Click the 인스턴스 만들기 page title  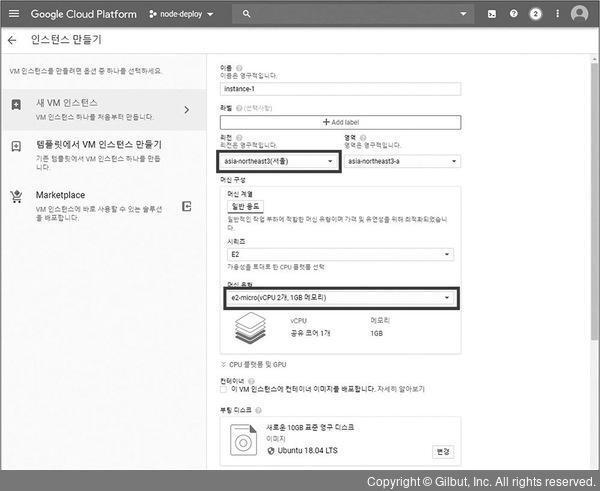66,40
